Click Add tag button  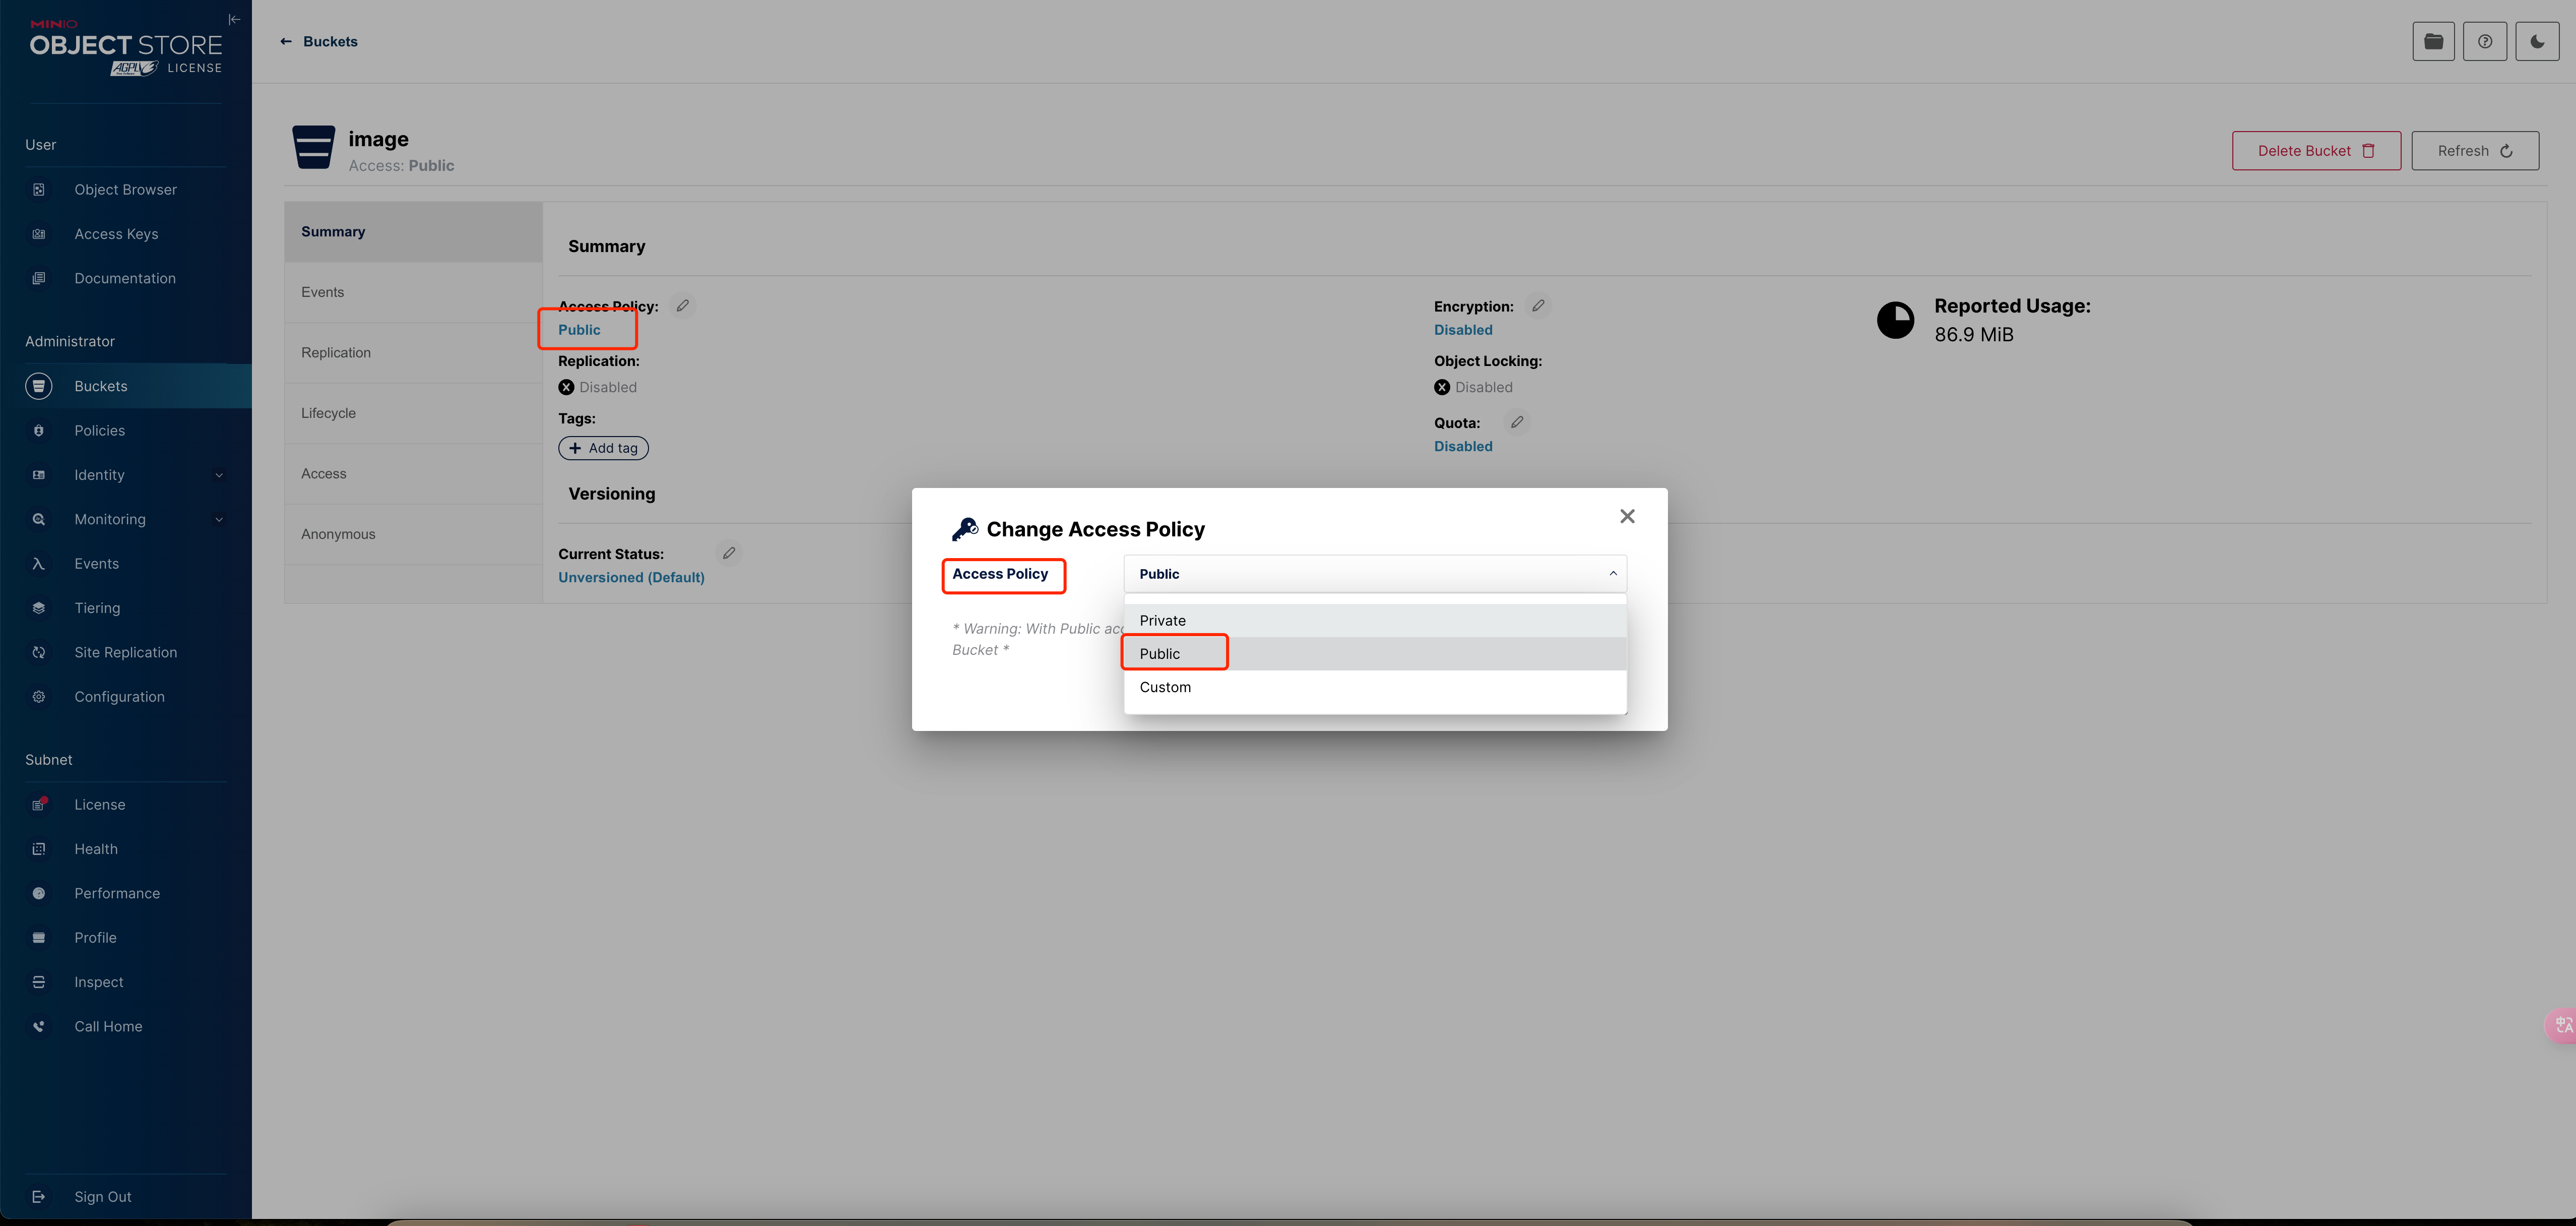point(603,448)
